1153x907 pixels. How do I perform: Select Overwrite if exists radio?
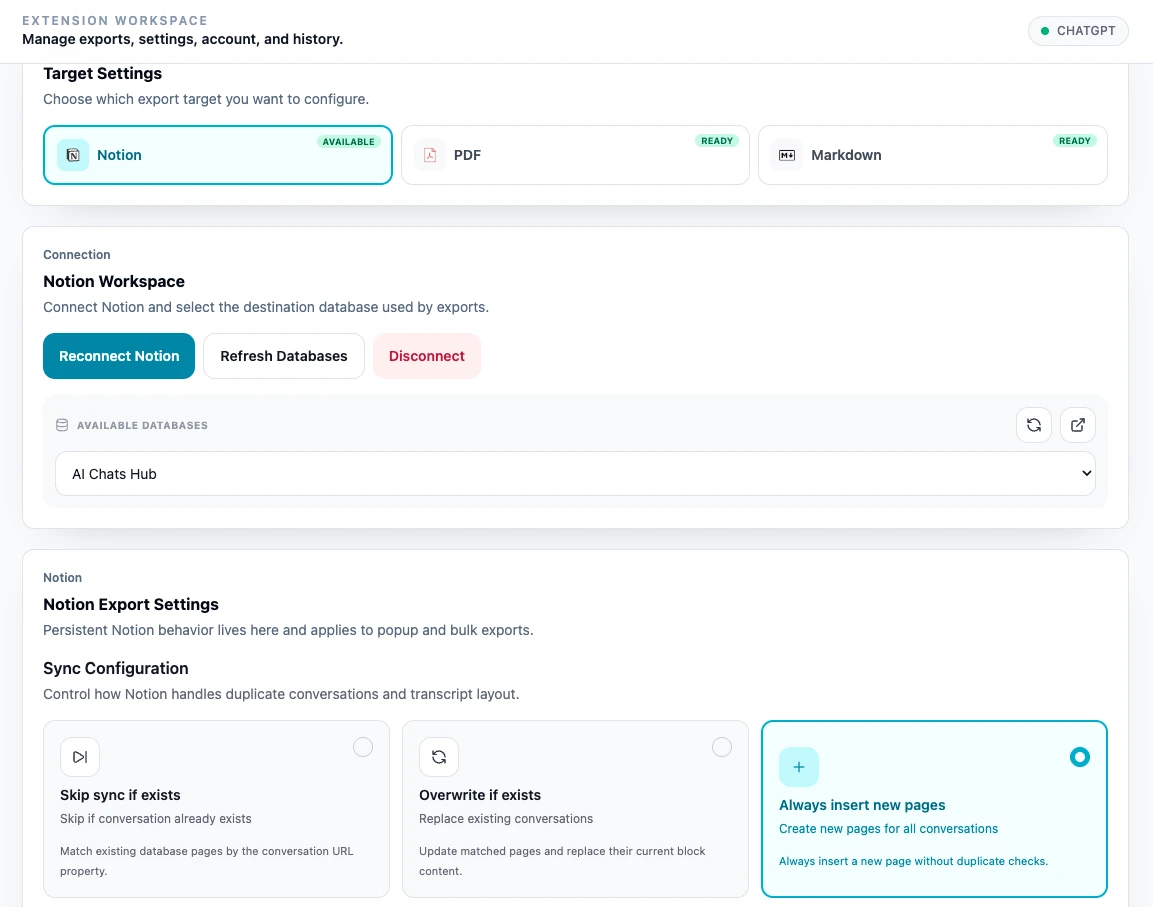coord(722,747)
